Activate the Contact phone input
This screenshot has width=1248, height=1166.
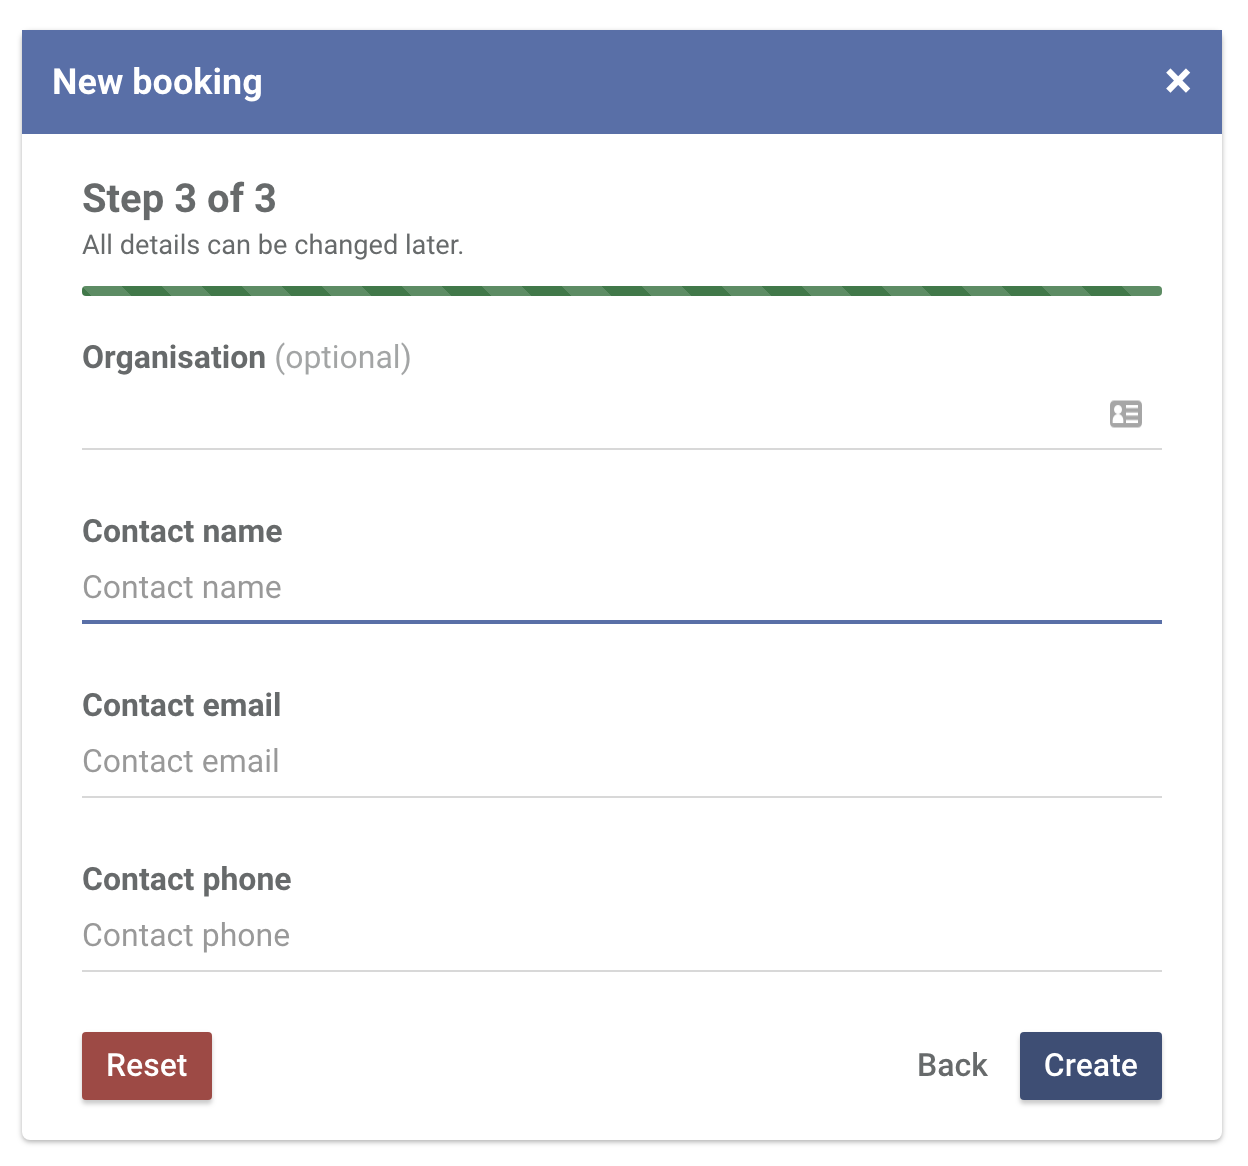pos(622,935)
